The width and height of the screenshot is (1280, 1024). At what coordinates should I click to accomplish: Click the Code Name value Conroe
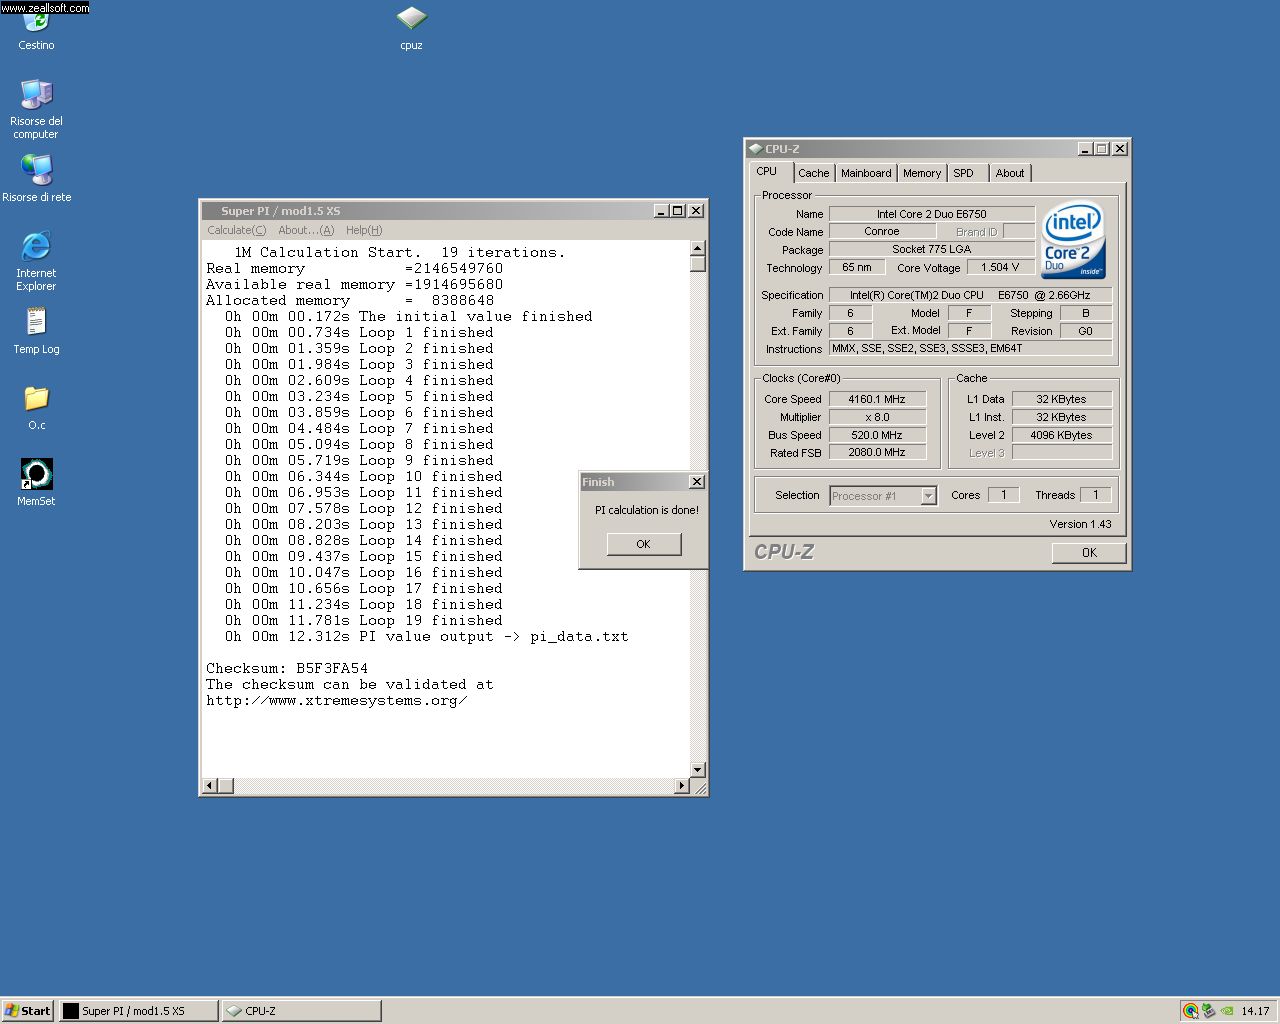point(882,231)
